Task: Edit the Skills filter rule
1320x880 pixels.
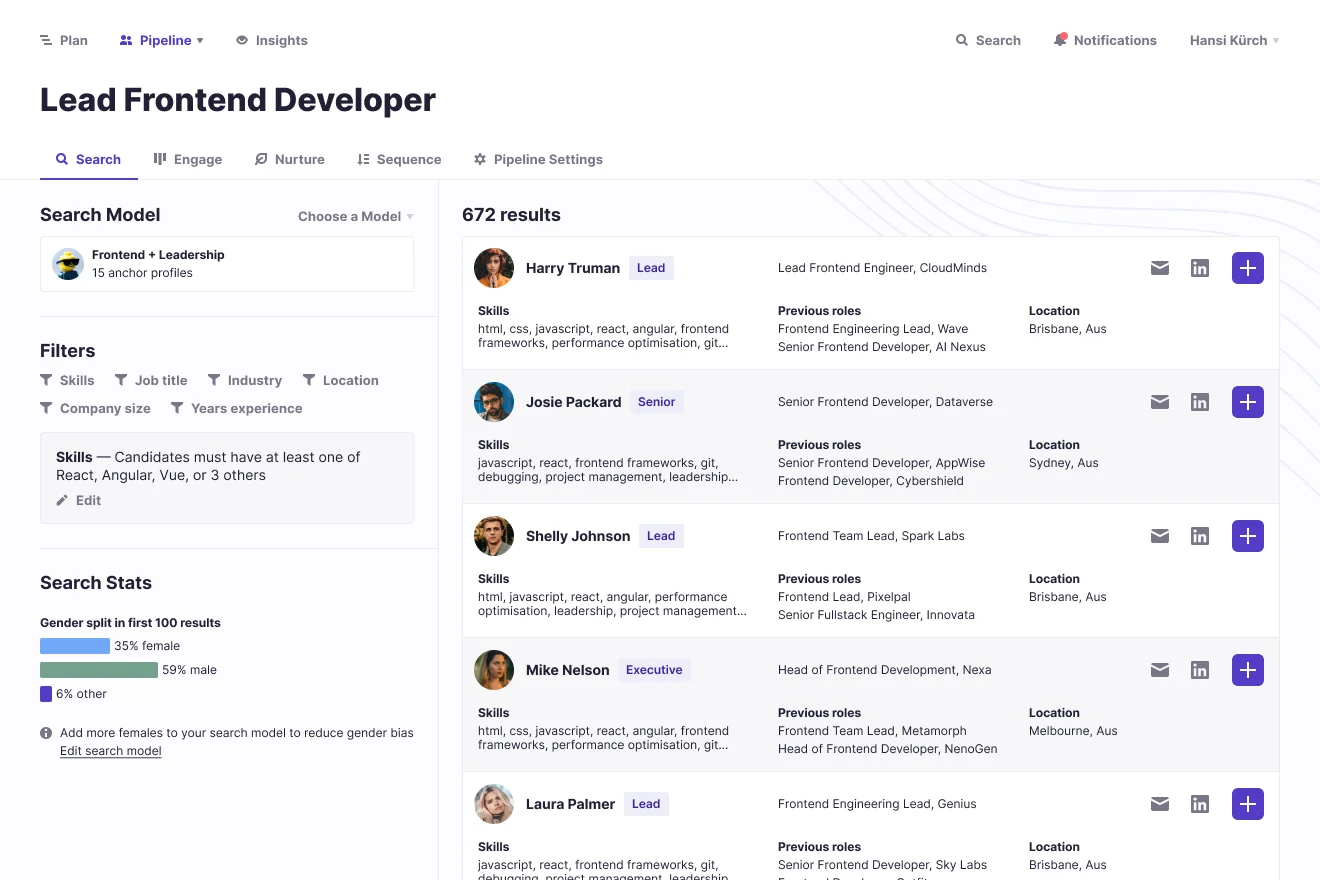Action: click(79, 500)
